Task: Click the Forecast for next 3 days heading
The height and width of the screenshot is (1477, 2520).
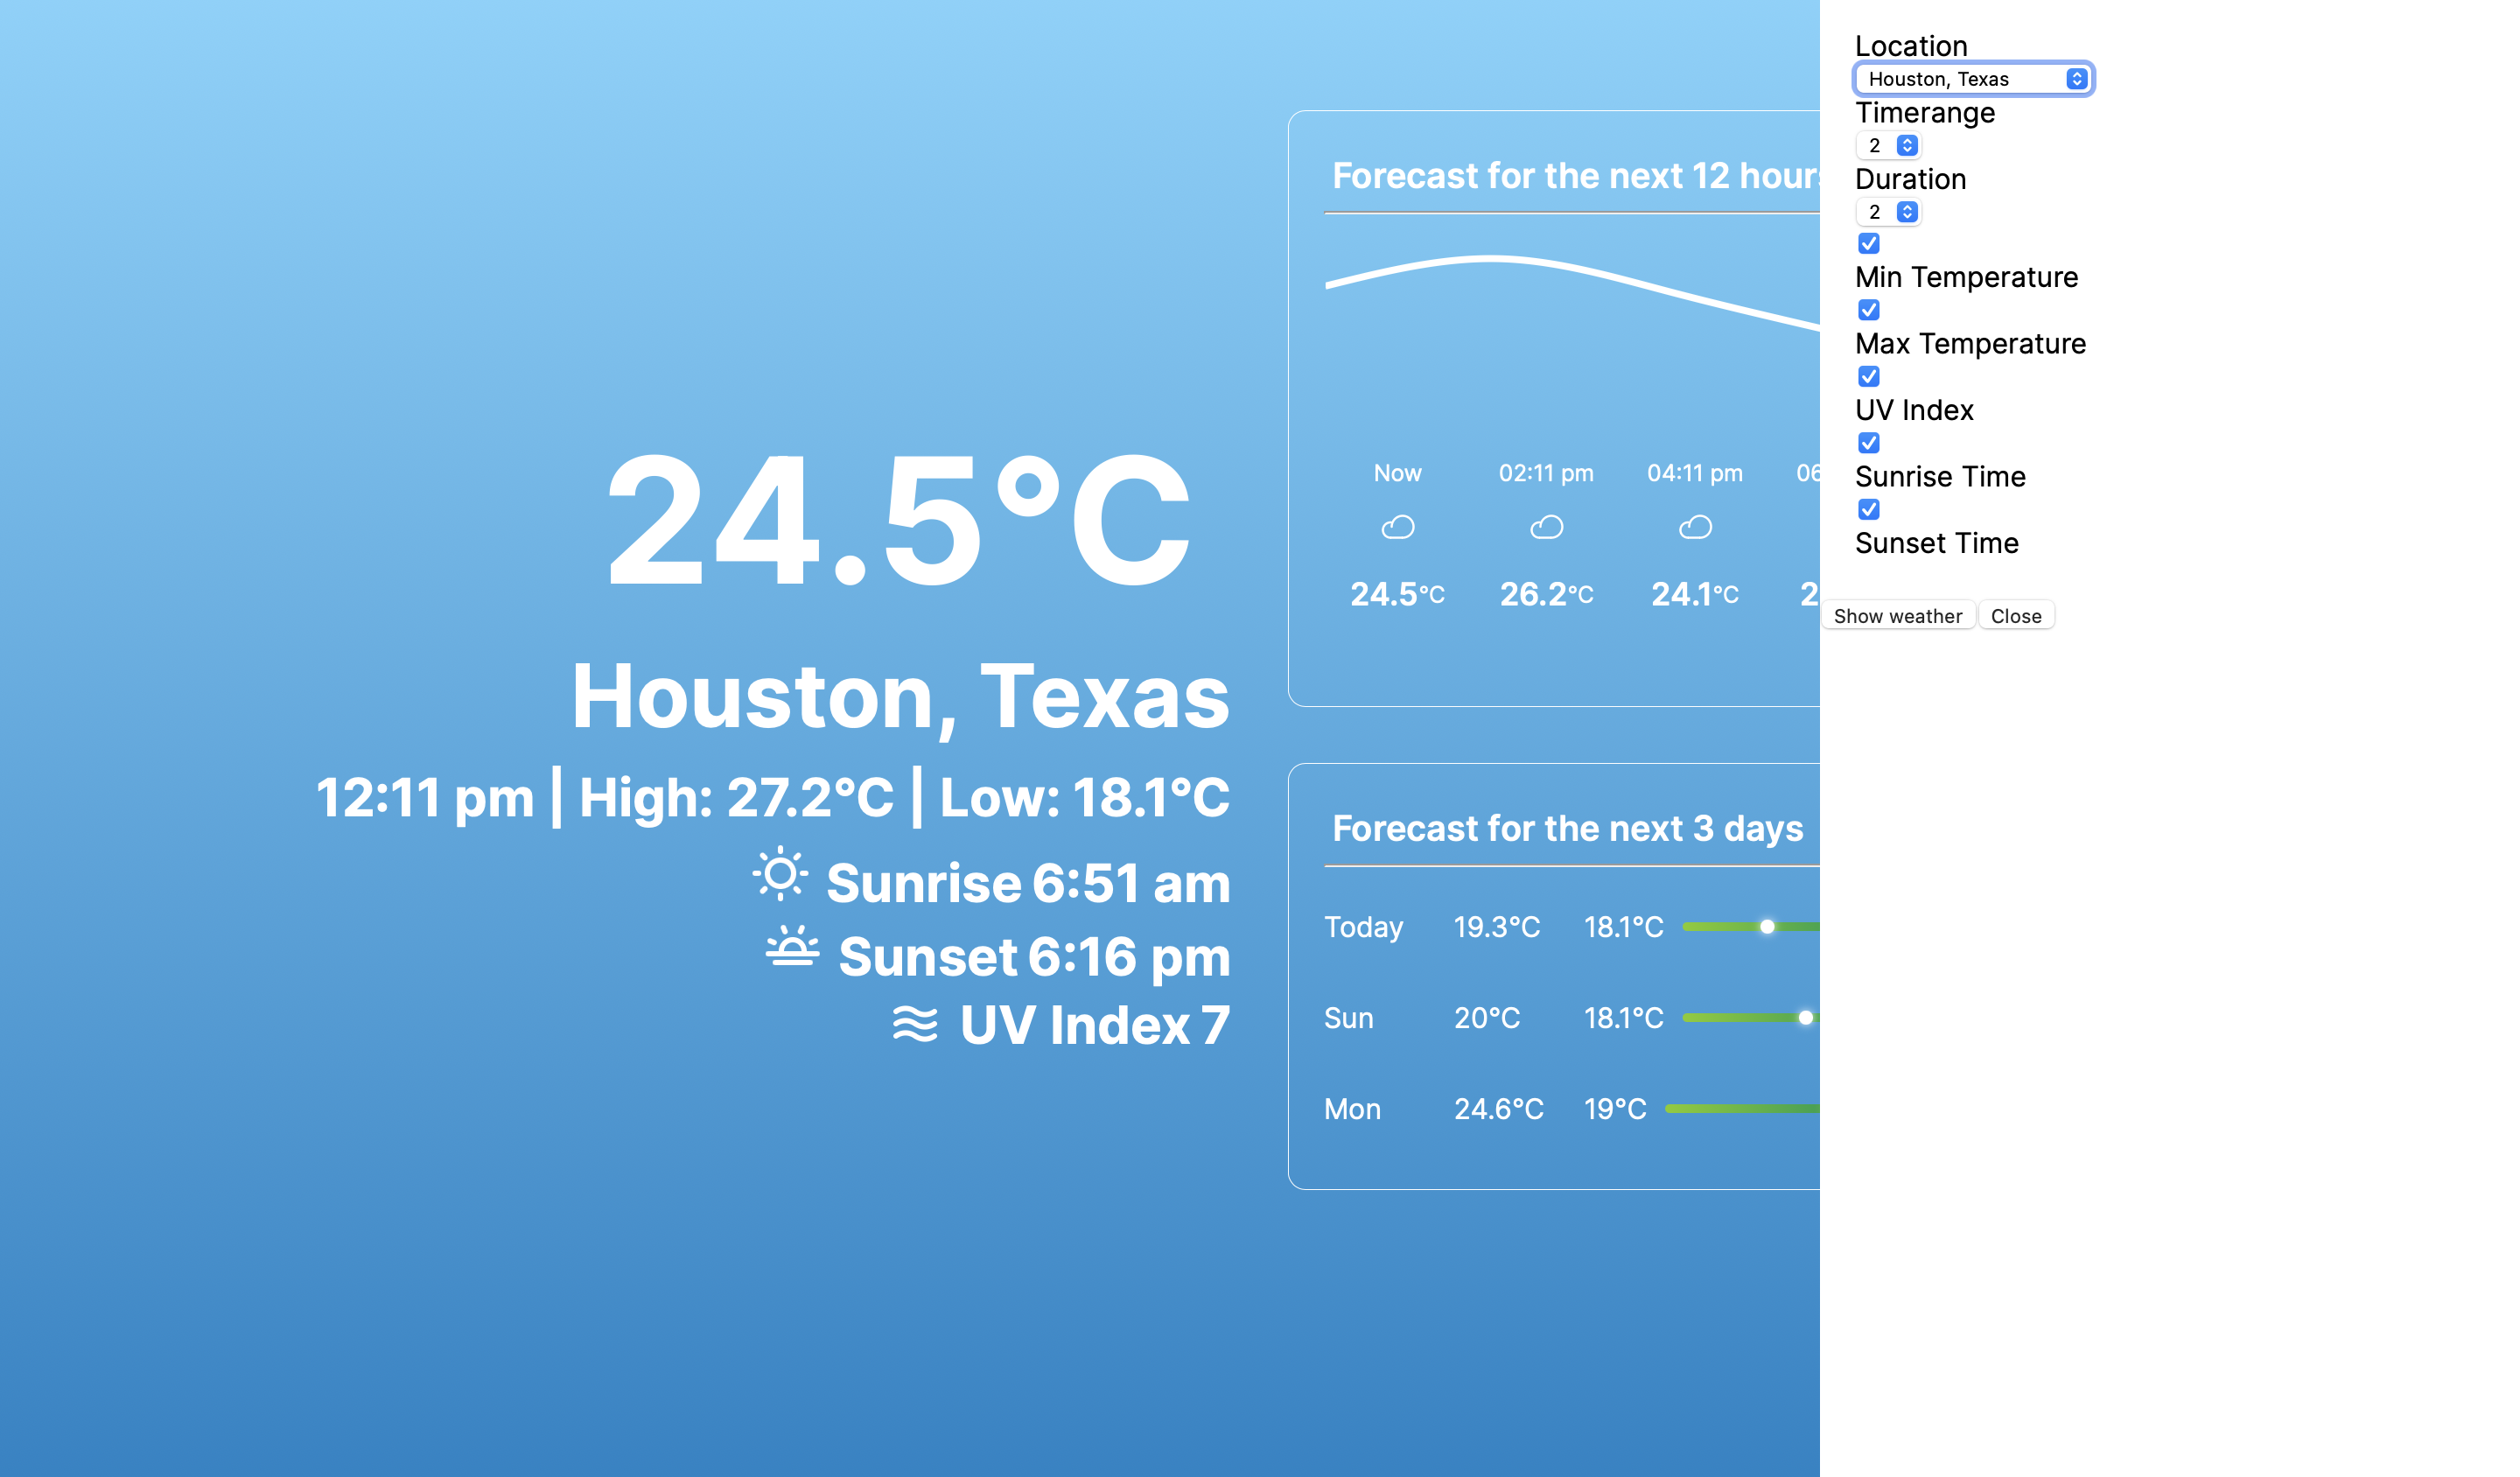Action: click(x=1567, y=829)
